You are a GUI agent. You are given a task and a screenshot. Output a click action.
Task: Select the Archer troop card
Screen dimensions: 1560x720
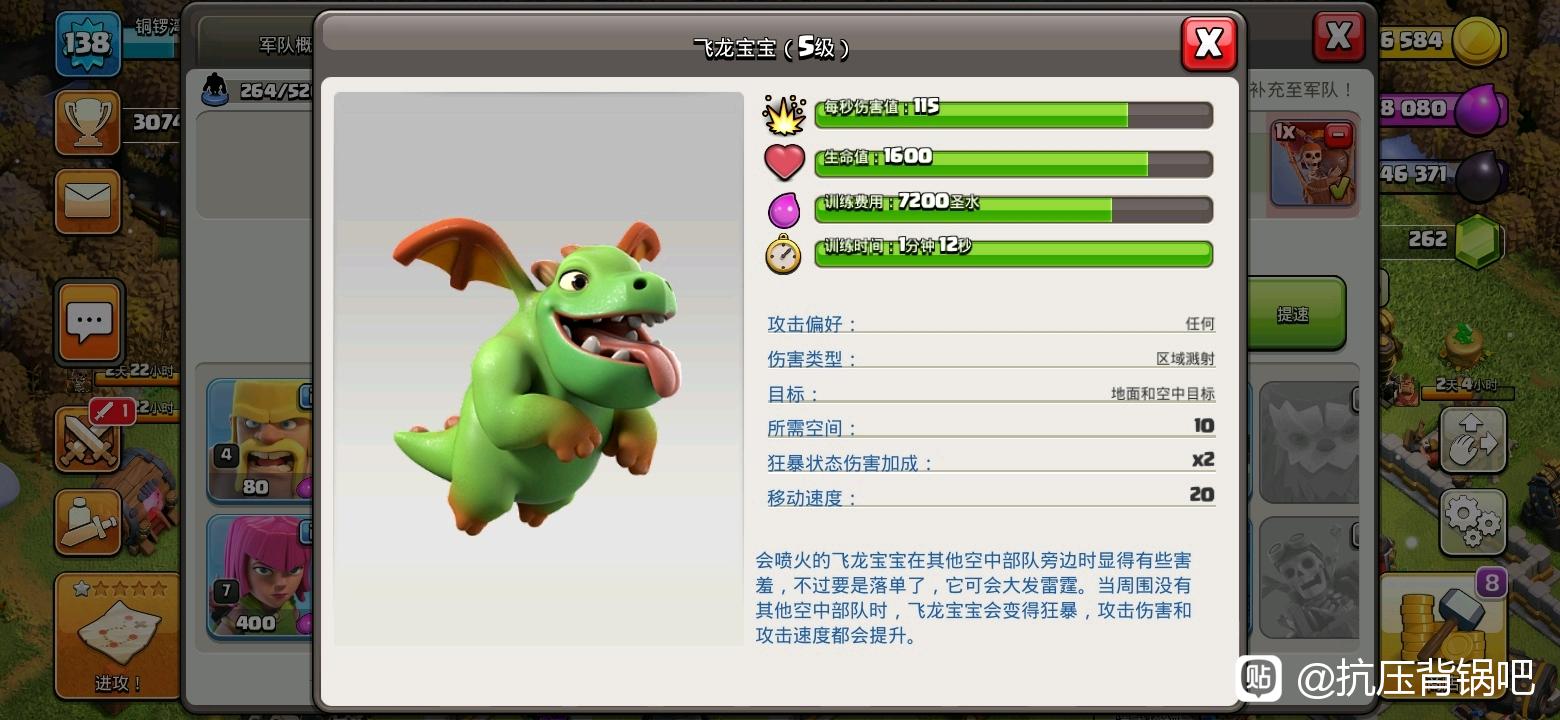pos(259,576)
